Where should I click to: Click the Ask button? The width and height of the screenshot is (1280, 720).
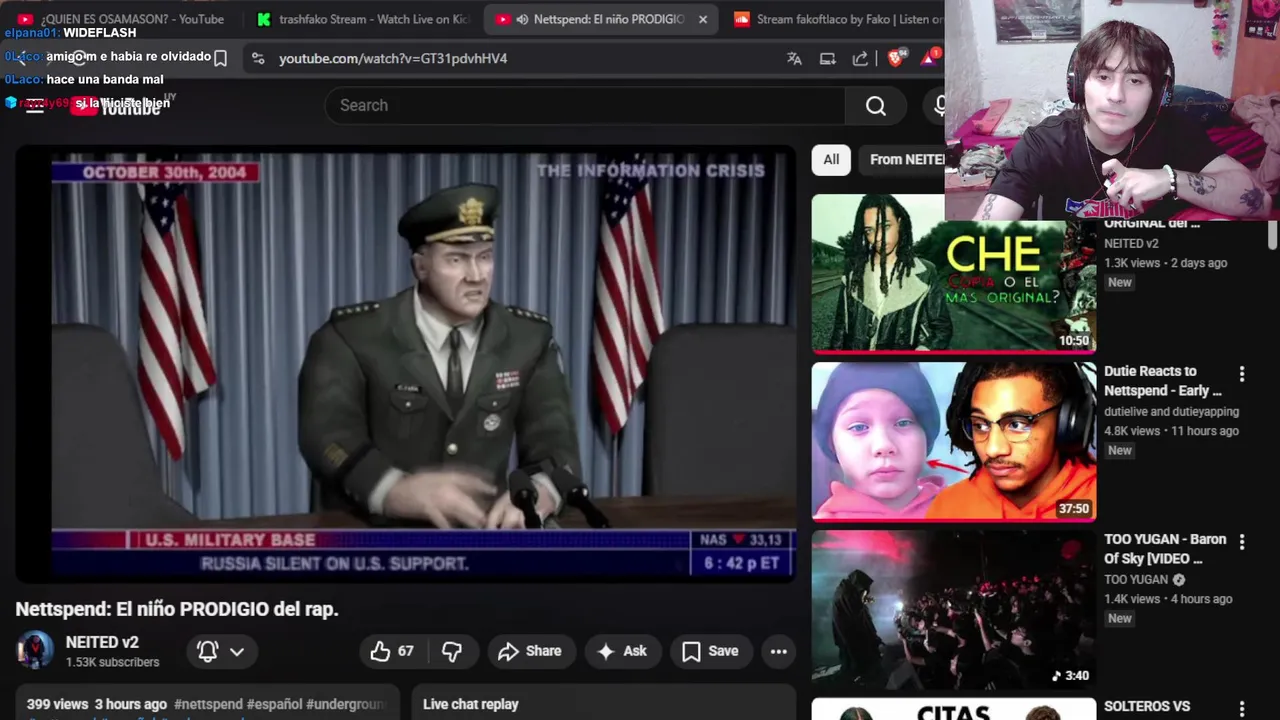point(622,651)
